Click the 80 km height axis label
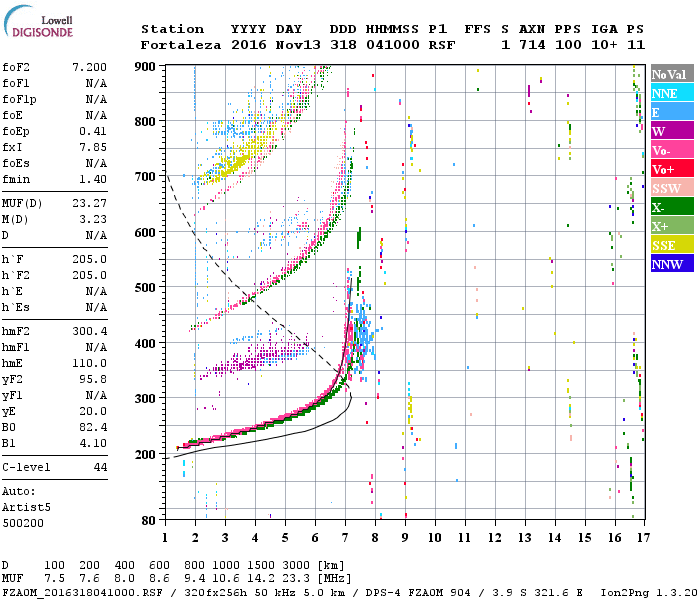 click(x=149, y=521)
